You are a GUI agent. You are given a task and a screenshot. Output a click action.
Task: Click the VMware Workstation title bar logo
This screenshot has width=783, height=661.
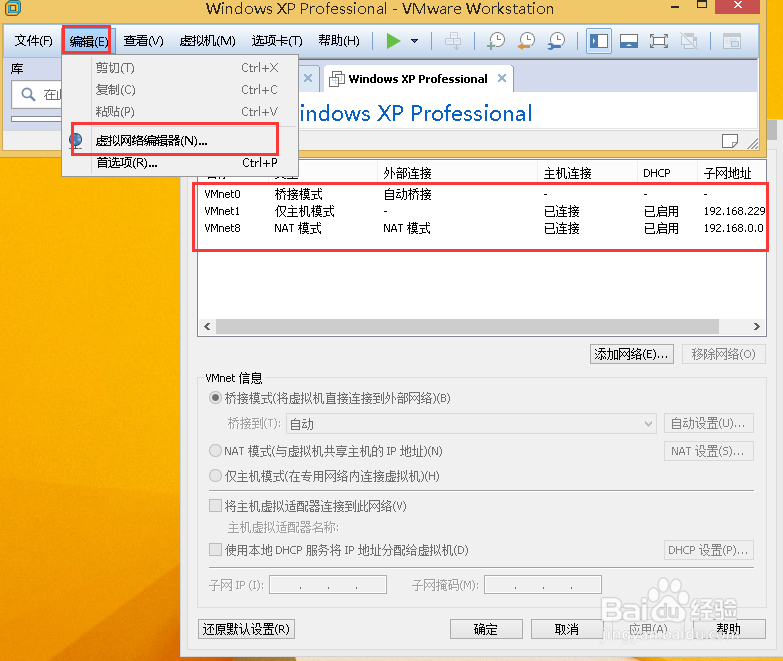point(12,7)
